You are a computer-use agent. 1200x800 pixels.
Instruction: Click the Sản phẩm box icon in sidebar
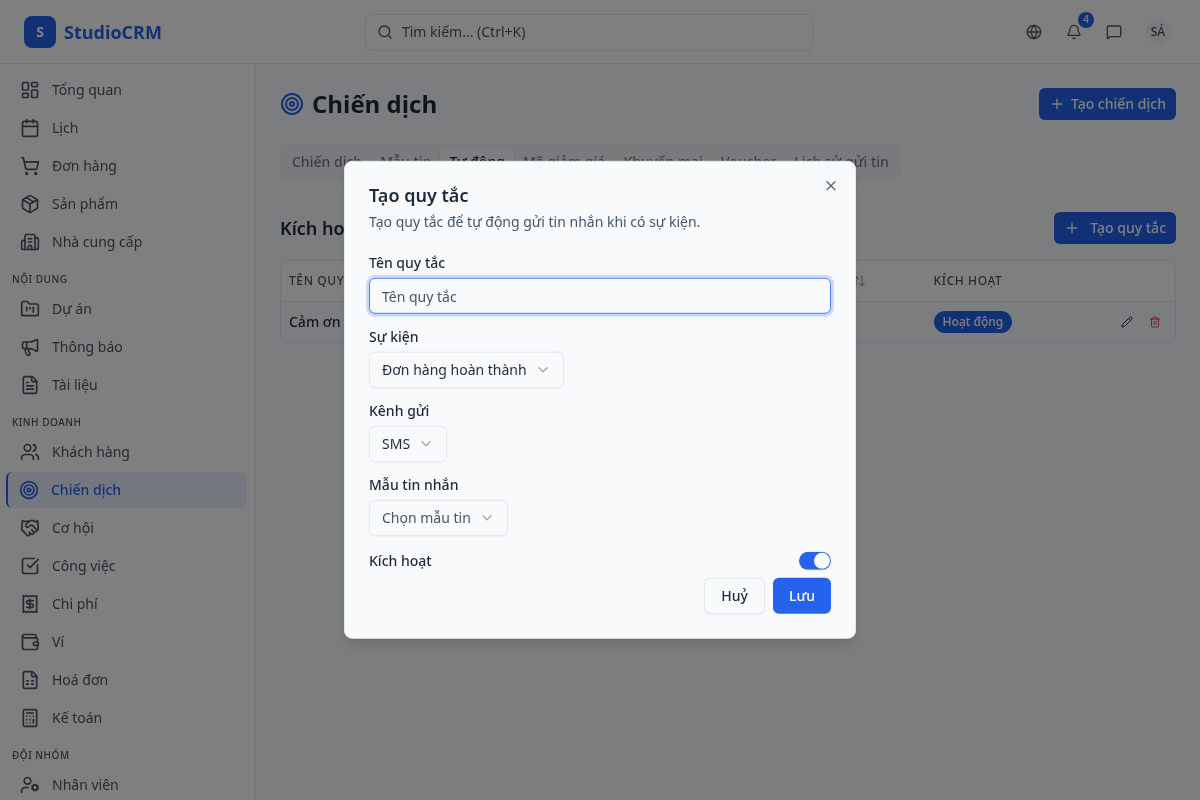(30, 204)
